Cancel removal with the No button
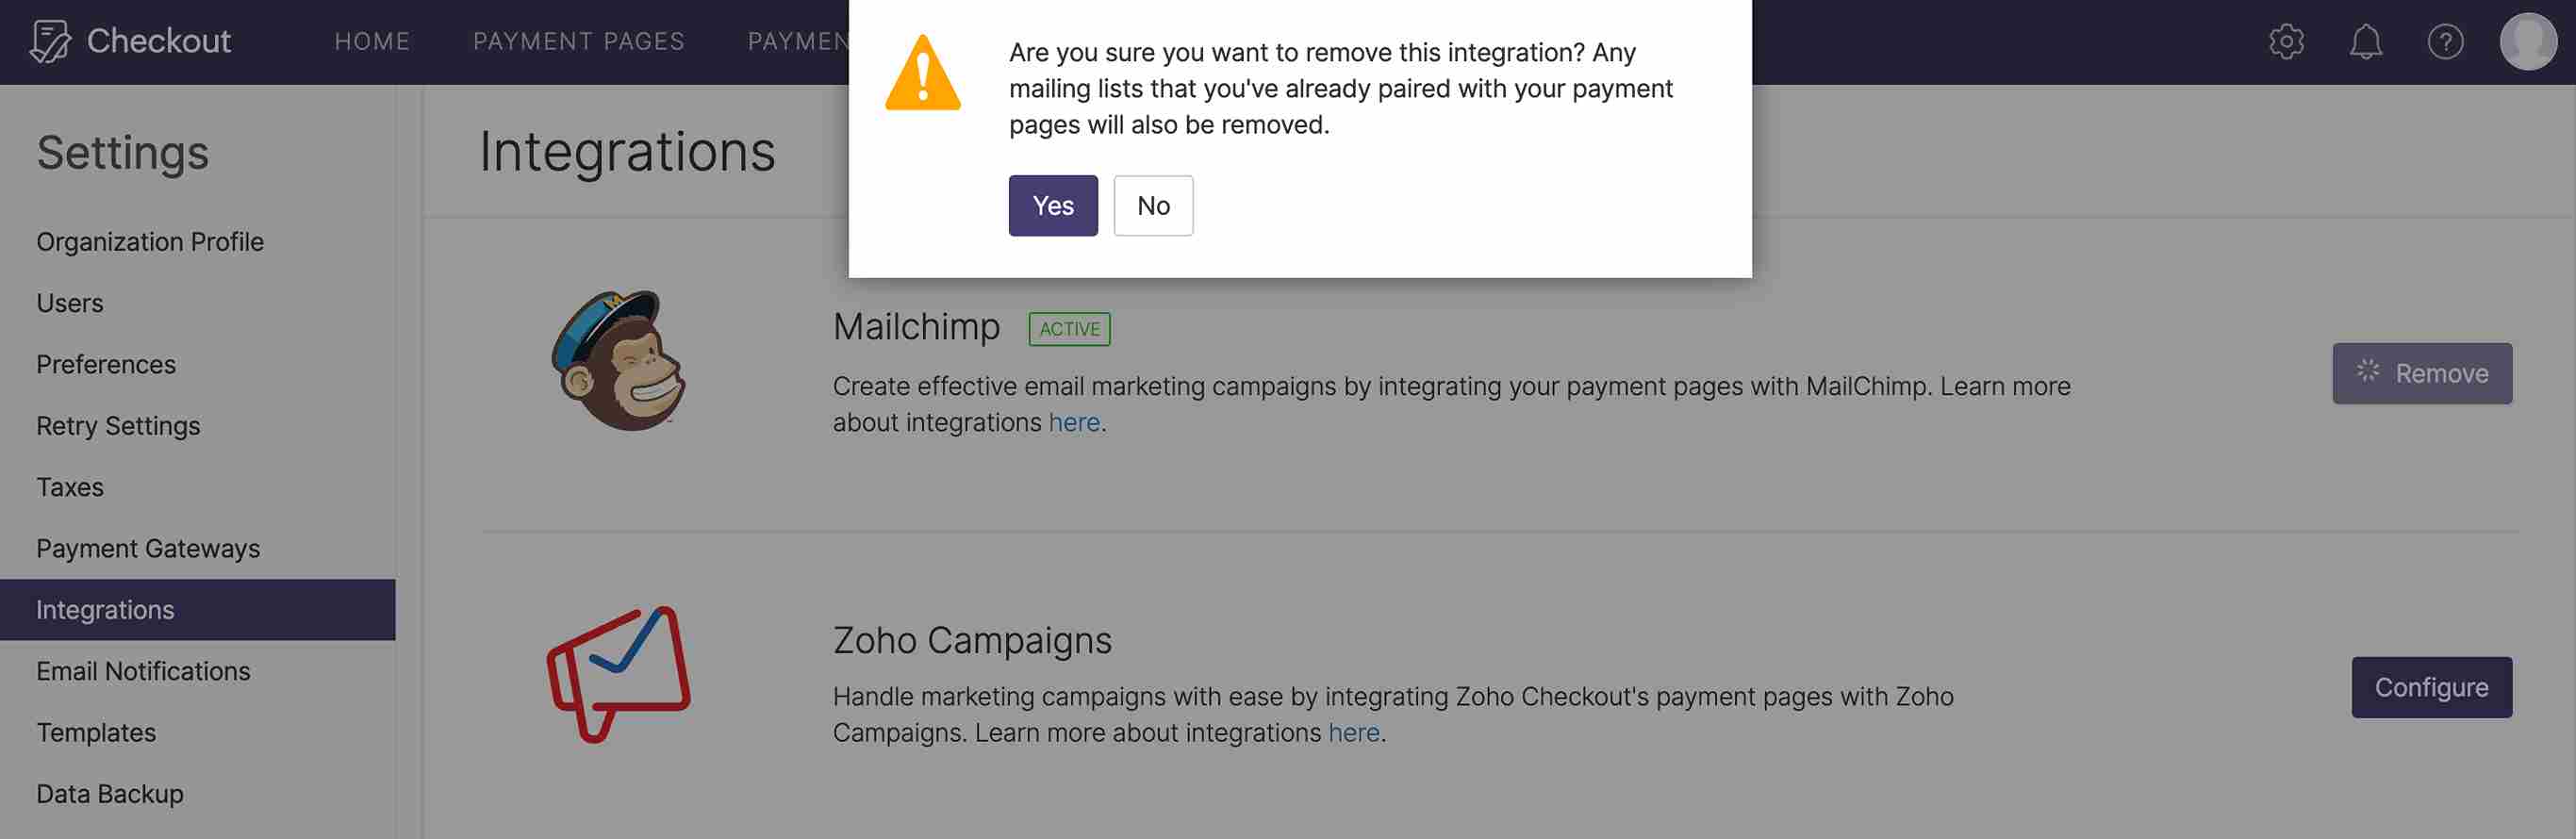The image size is (2576, 839). point(1152,205)
